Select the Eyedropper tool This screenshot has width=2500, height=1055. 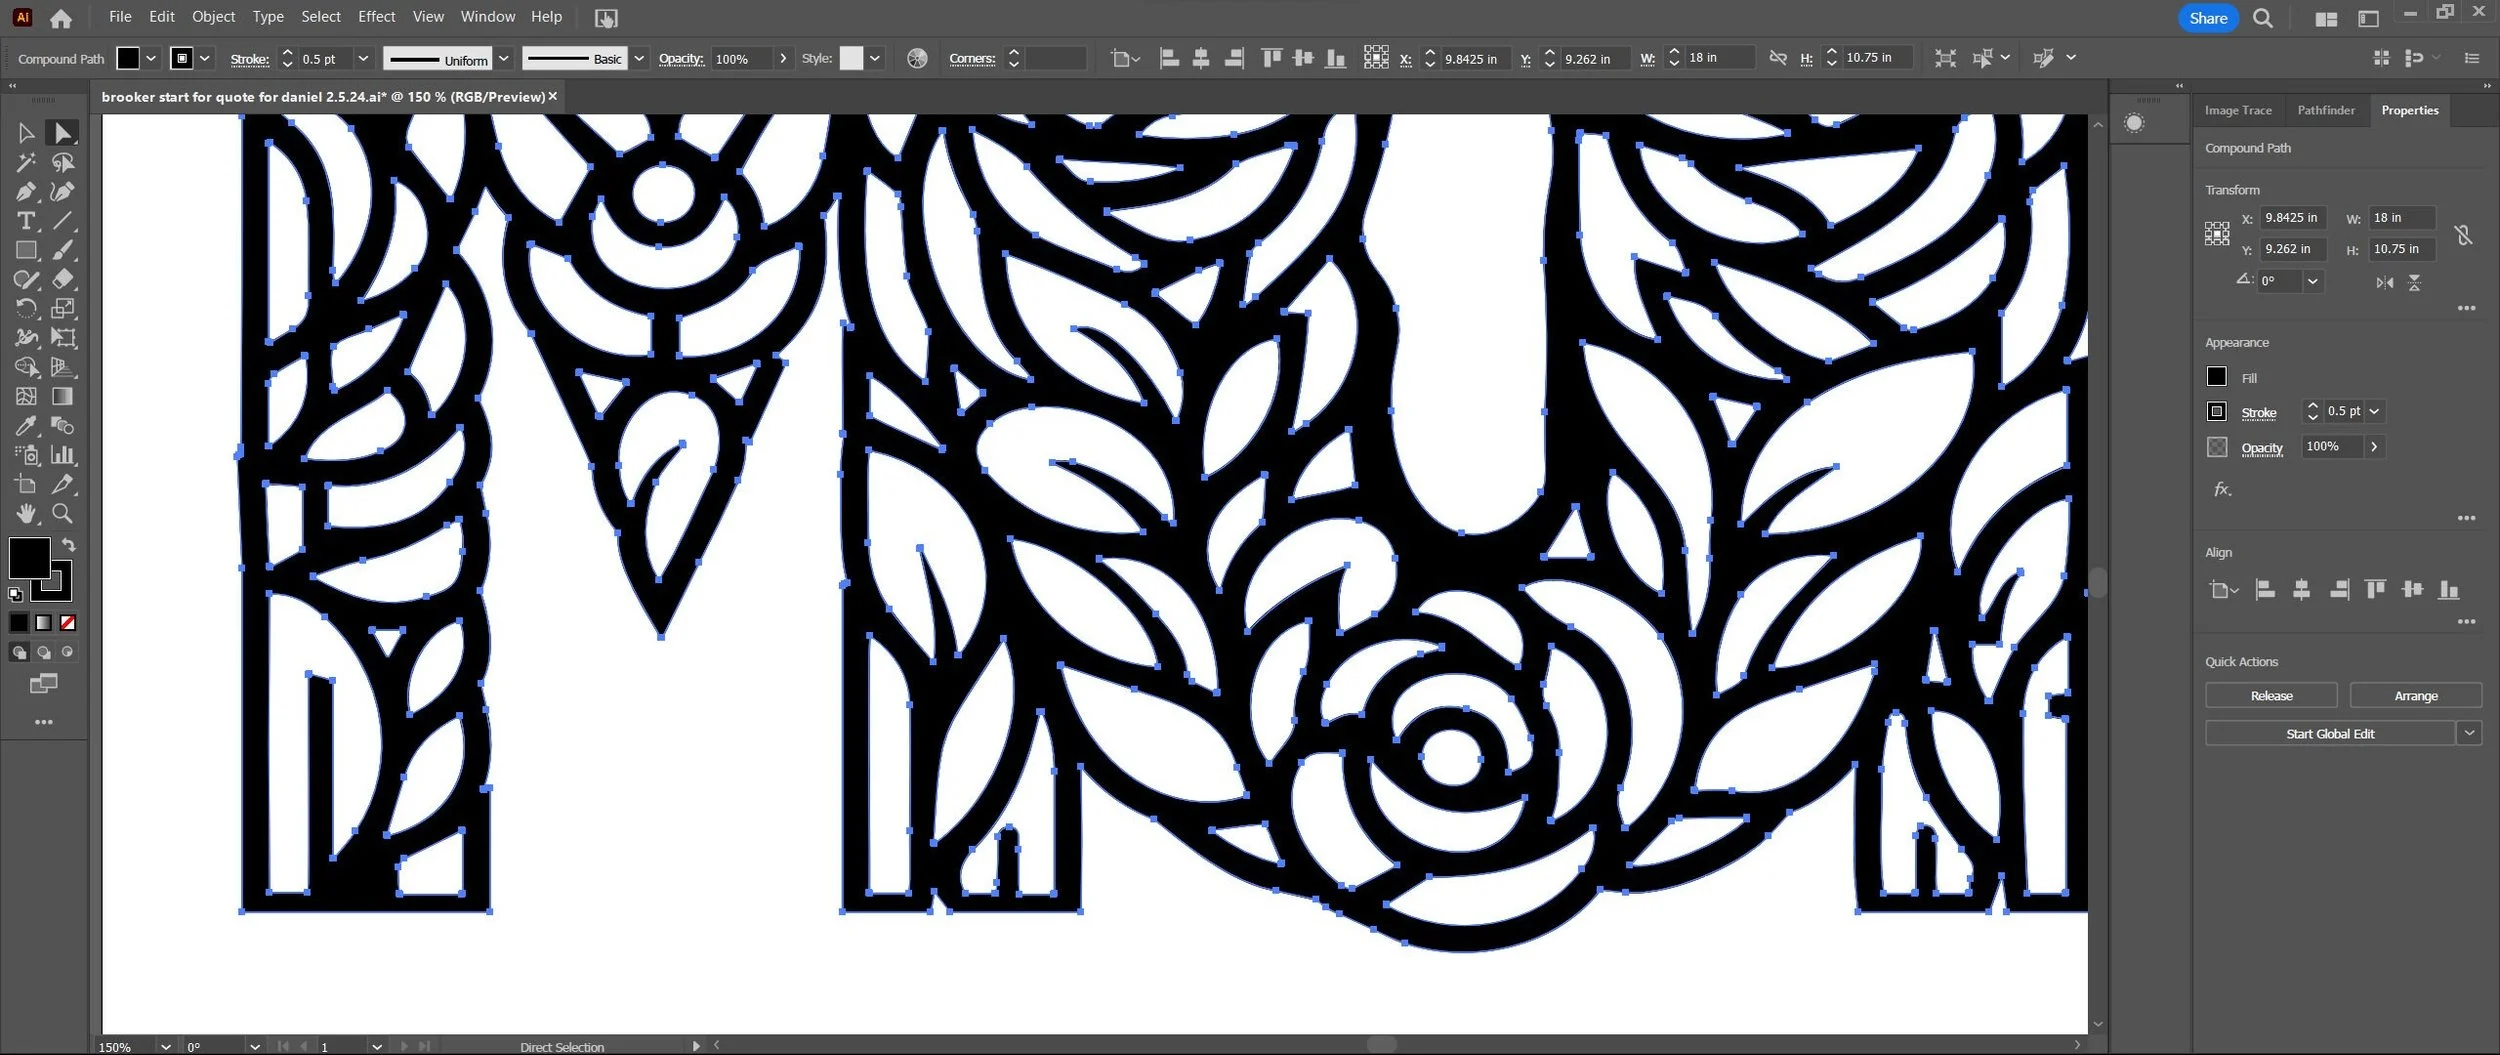pos(26,426)
